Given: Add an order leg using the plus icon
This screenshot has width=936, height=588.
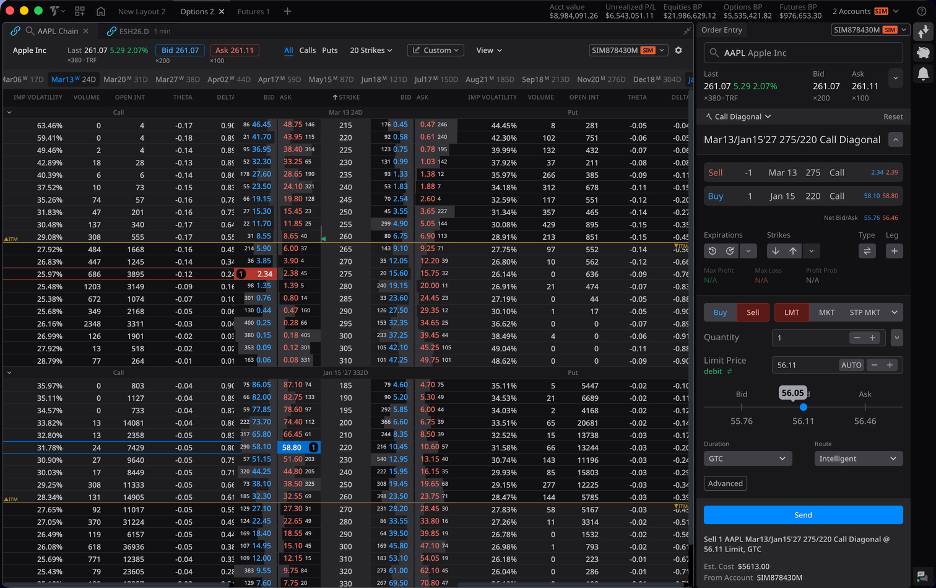Looking at the screenshot, I should click(x=895, y=251).
